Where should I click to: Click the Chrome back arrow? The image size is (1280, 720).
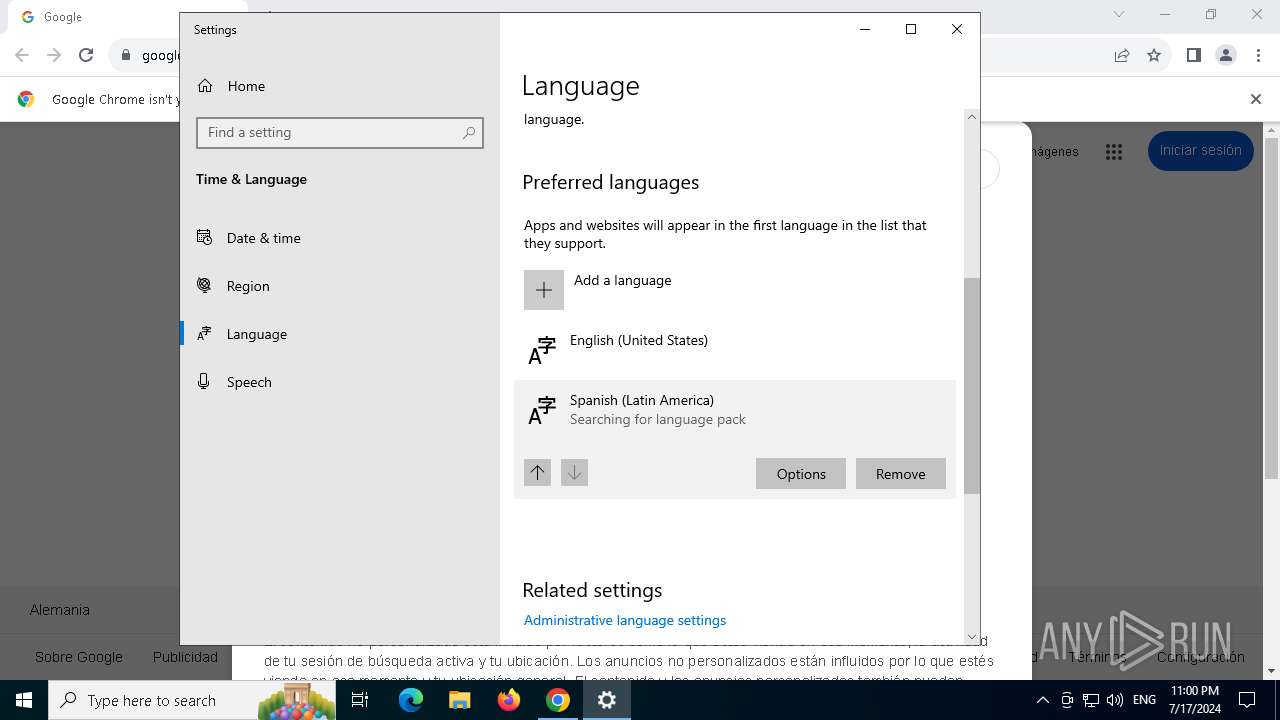(x=22, y=56)
